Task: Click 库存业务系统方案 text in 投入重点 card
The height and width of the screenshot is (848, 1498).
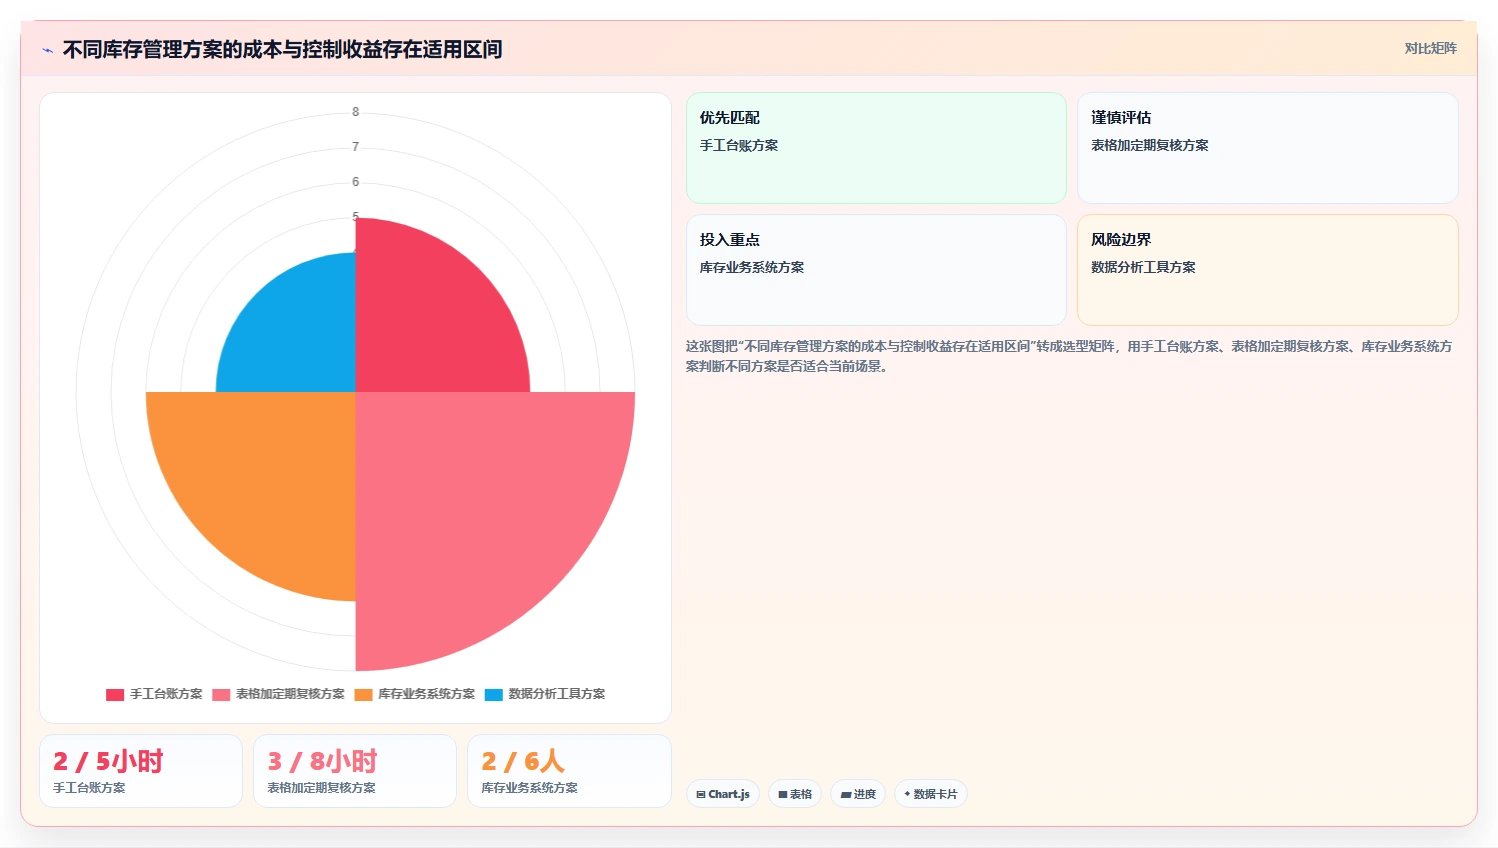Action: point(752,268)
